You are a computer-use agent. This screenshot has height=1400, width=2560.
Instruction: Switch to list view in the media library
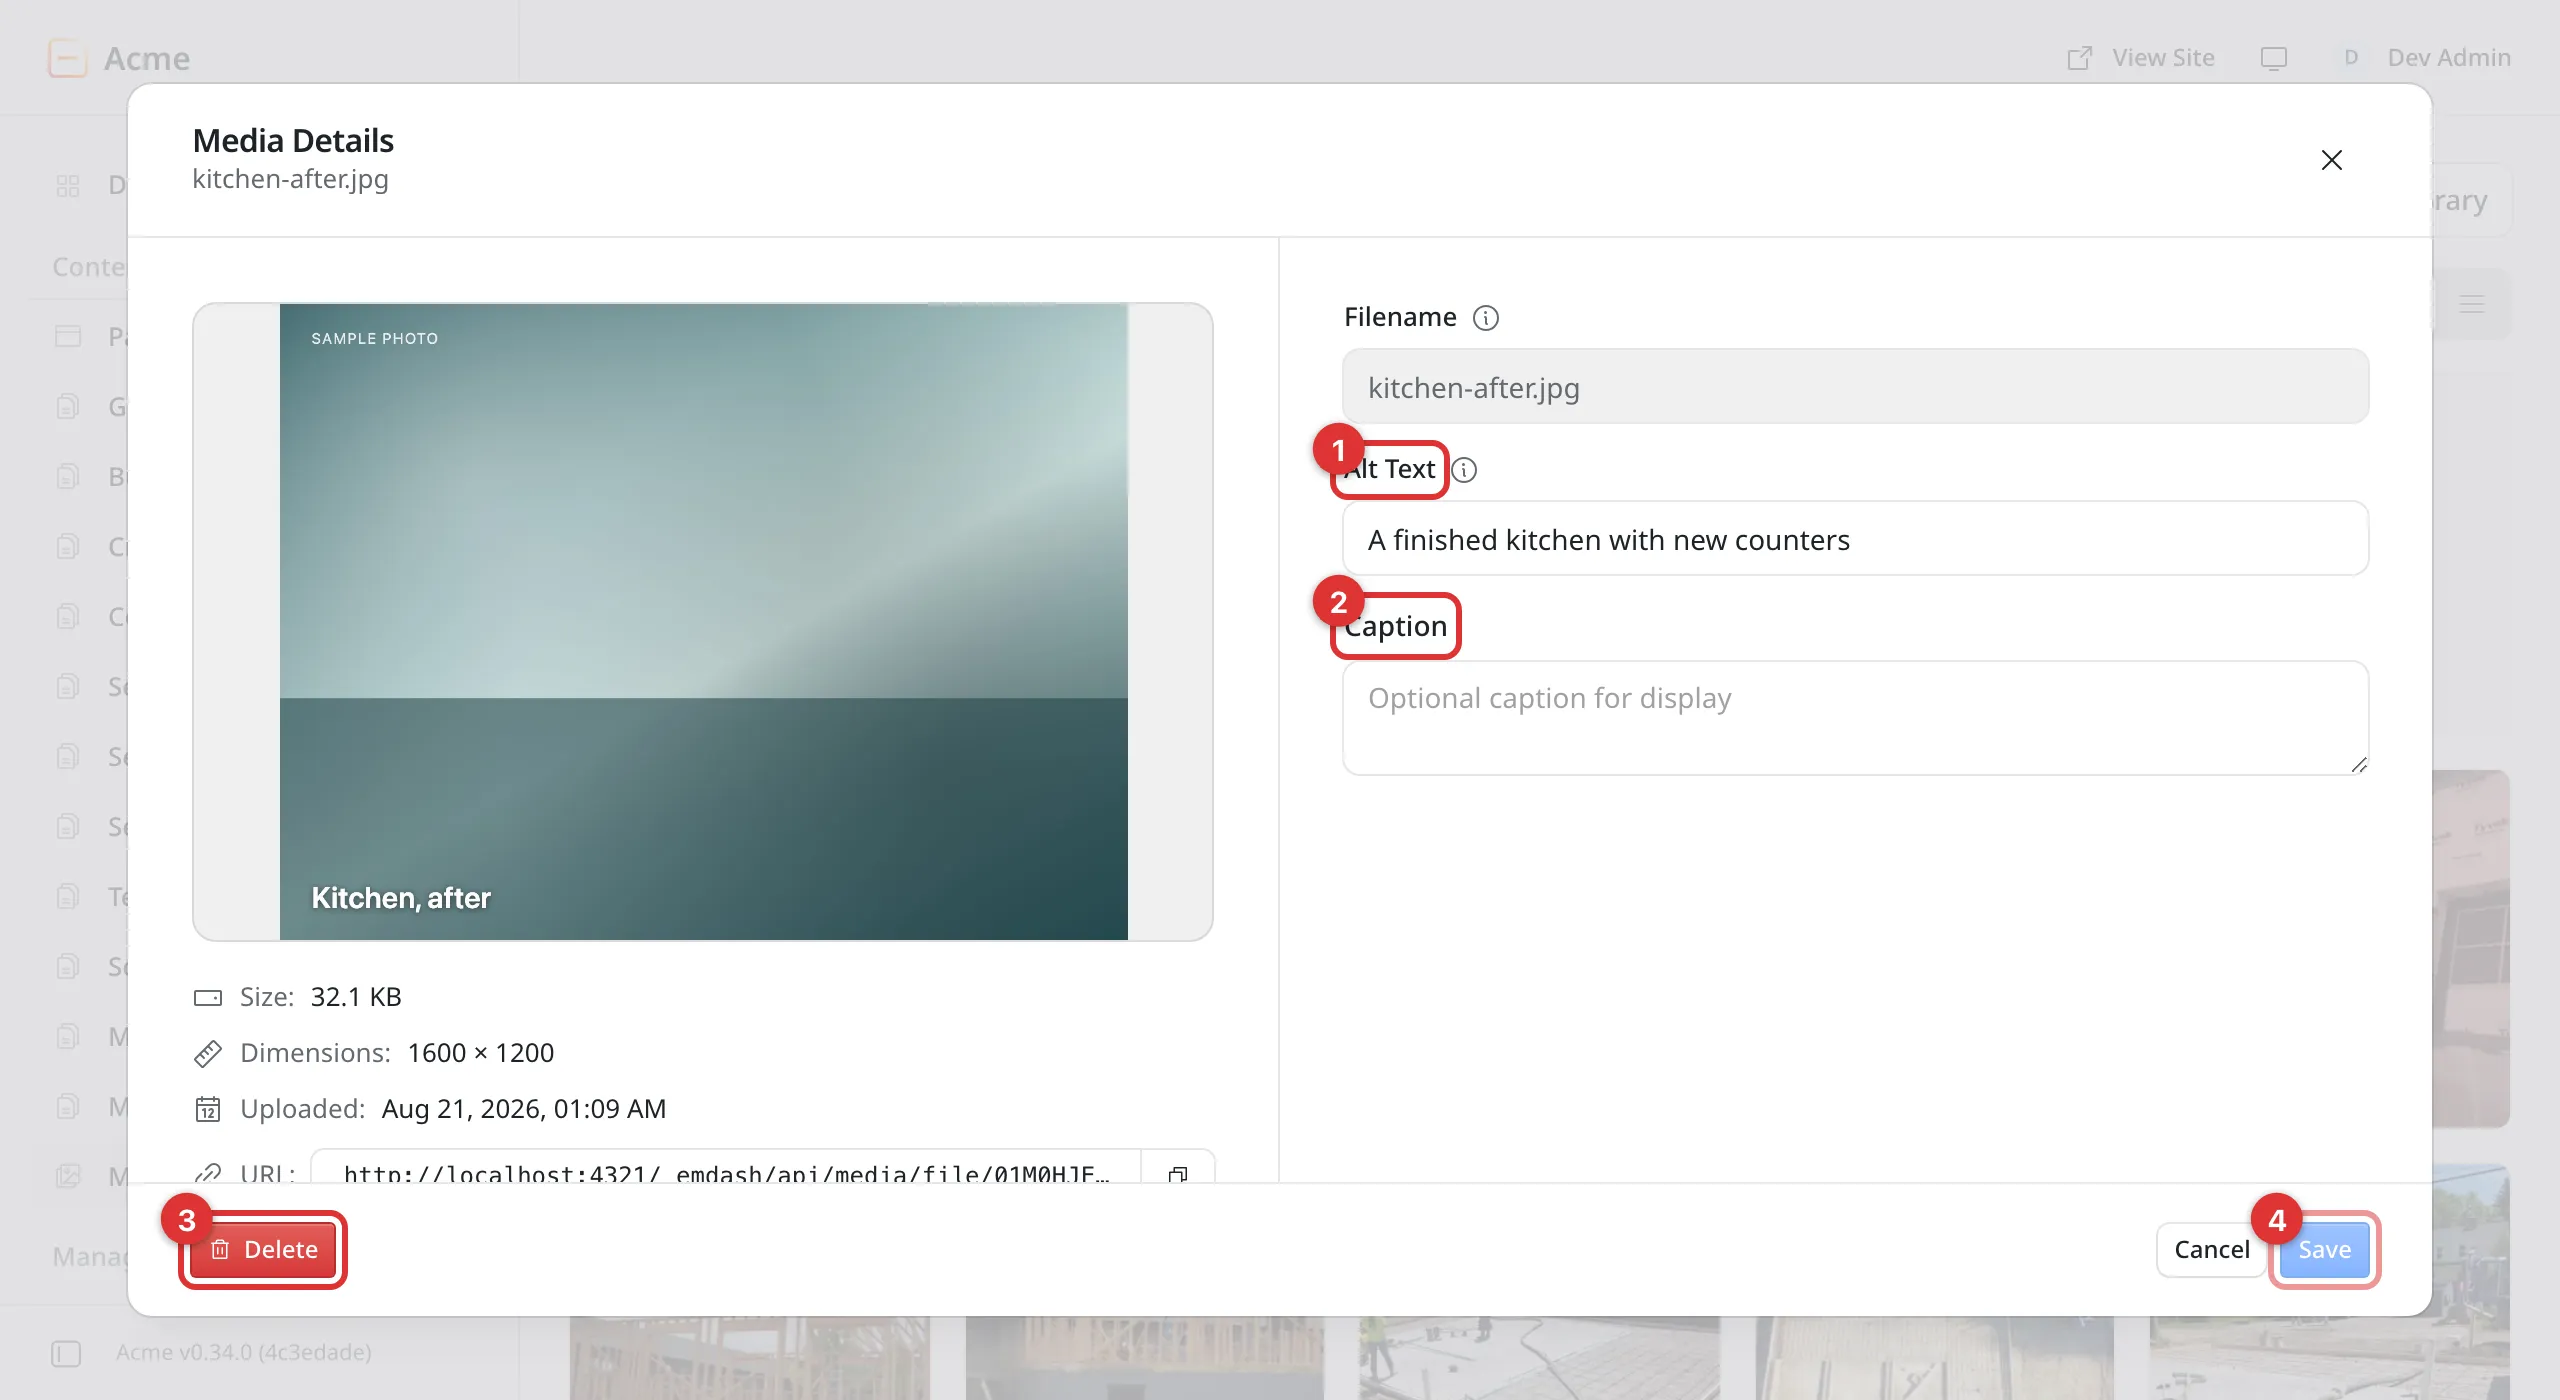pos(2472,304)
